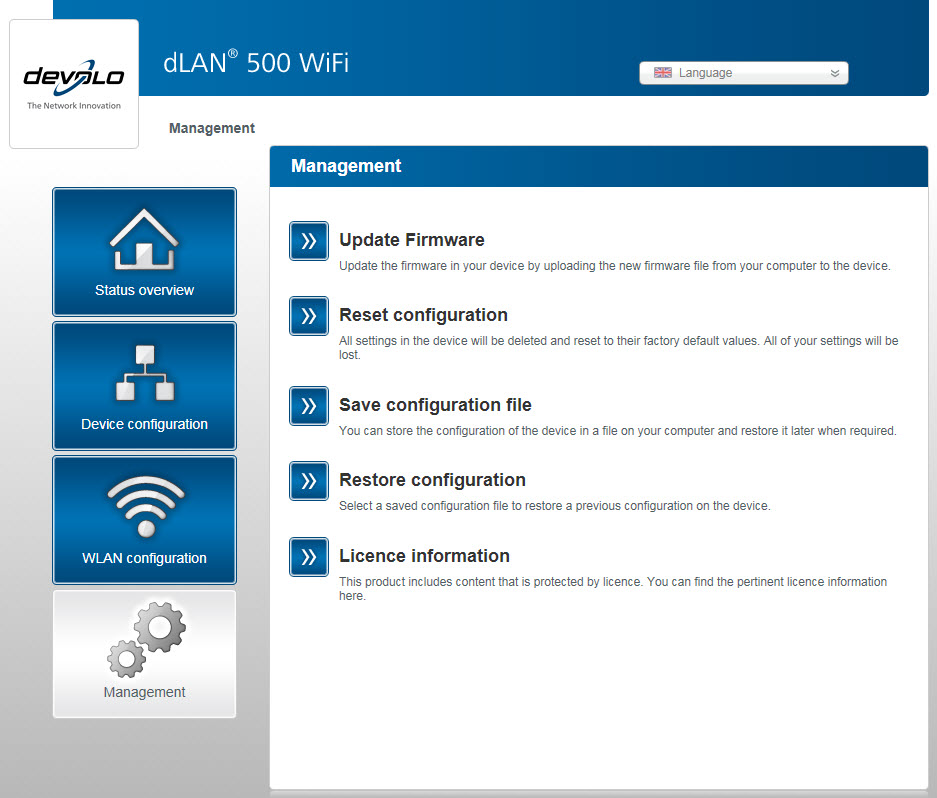Viewport: 937px width, 798px height.
Task: Open the Language dropdown
Action: pyautogui.click(x=743, y=73)
